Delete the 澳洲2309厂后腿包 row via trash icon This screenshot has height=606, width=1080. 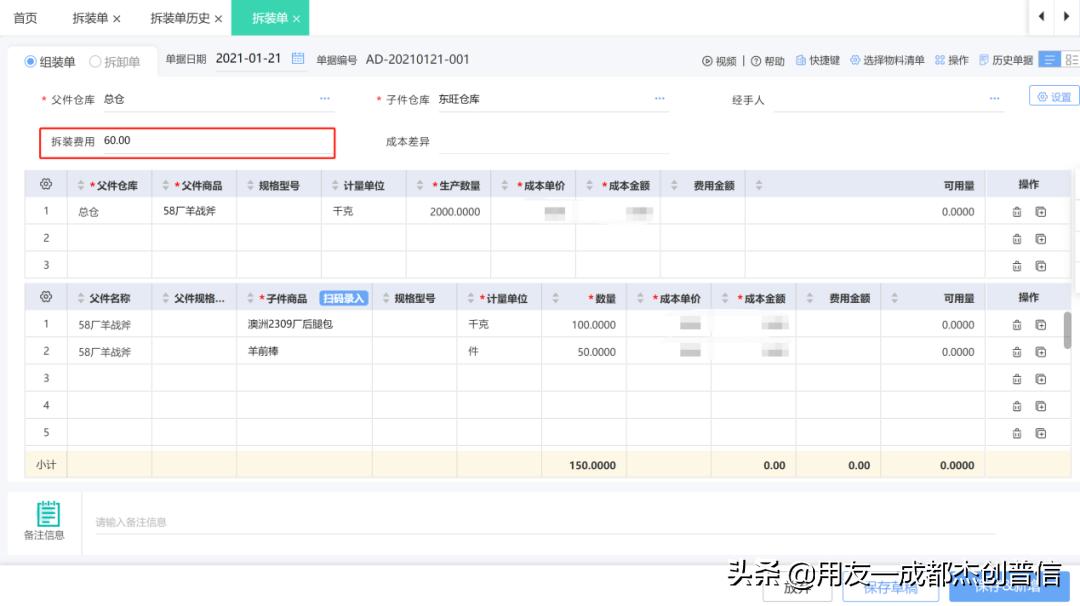point(1017,324)
